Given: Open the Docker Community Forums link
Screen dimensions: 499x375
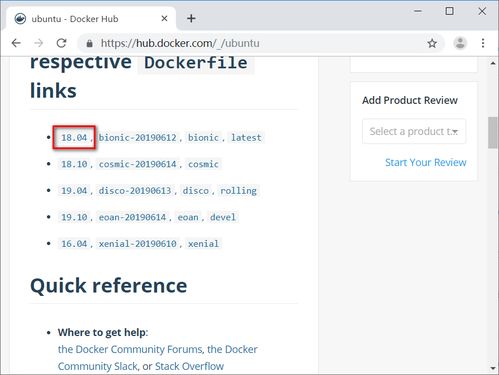Looking at the screenshot, I should (130, 349).
